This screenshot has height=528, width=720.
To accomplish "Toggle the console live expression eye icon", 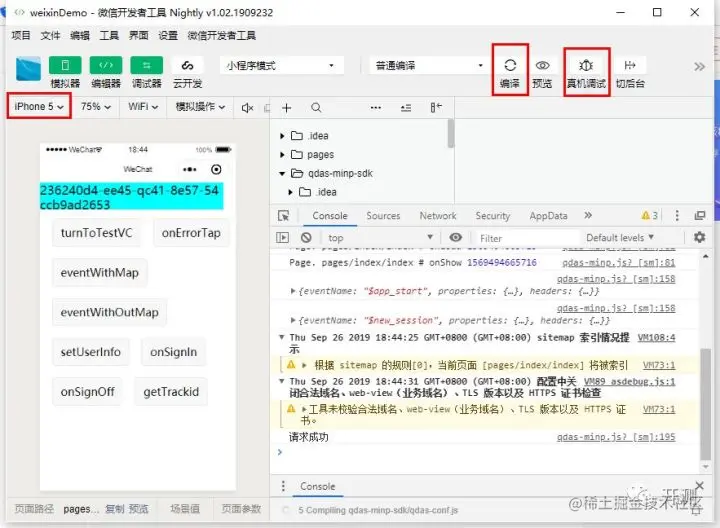I will [x=456, y=237].
